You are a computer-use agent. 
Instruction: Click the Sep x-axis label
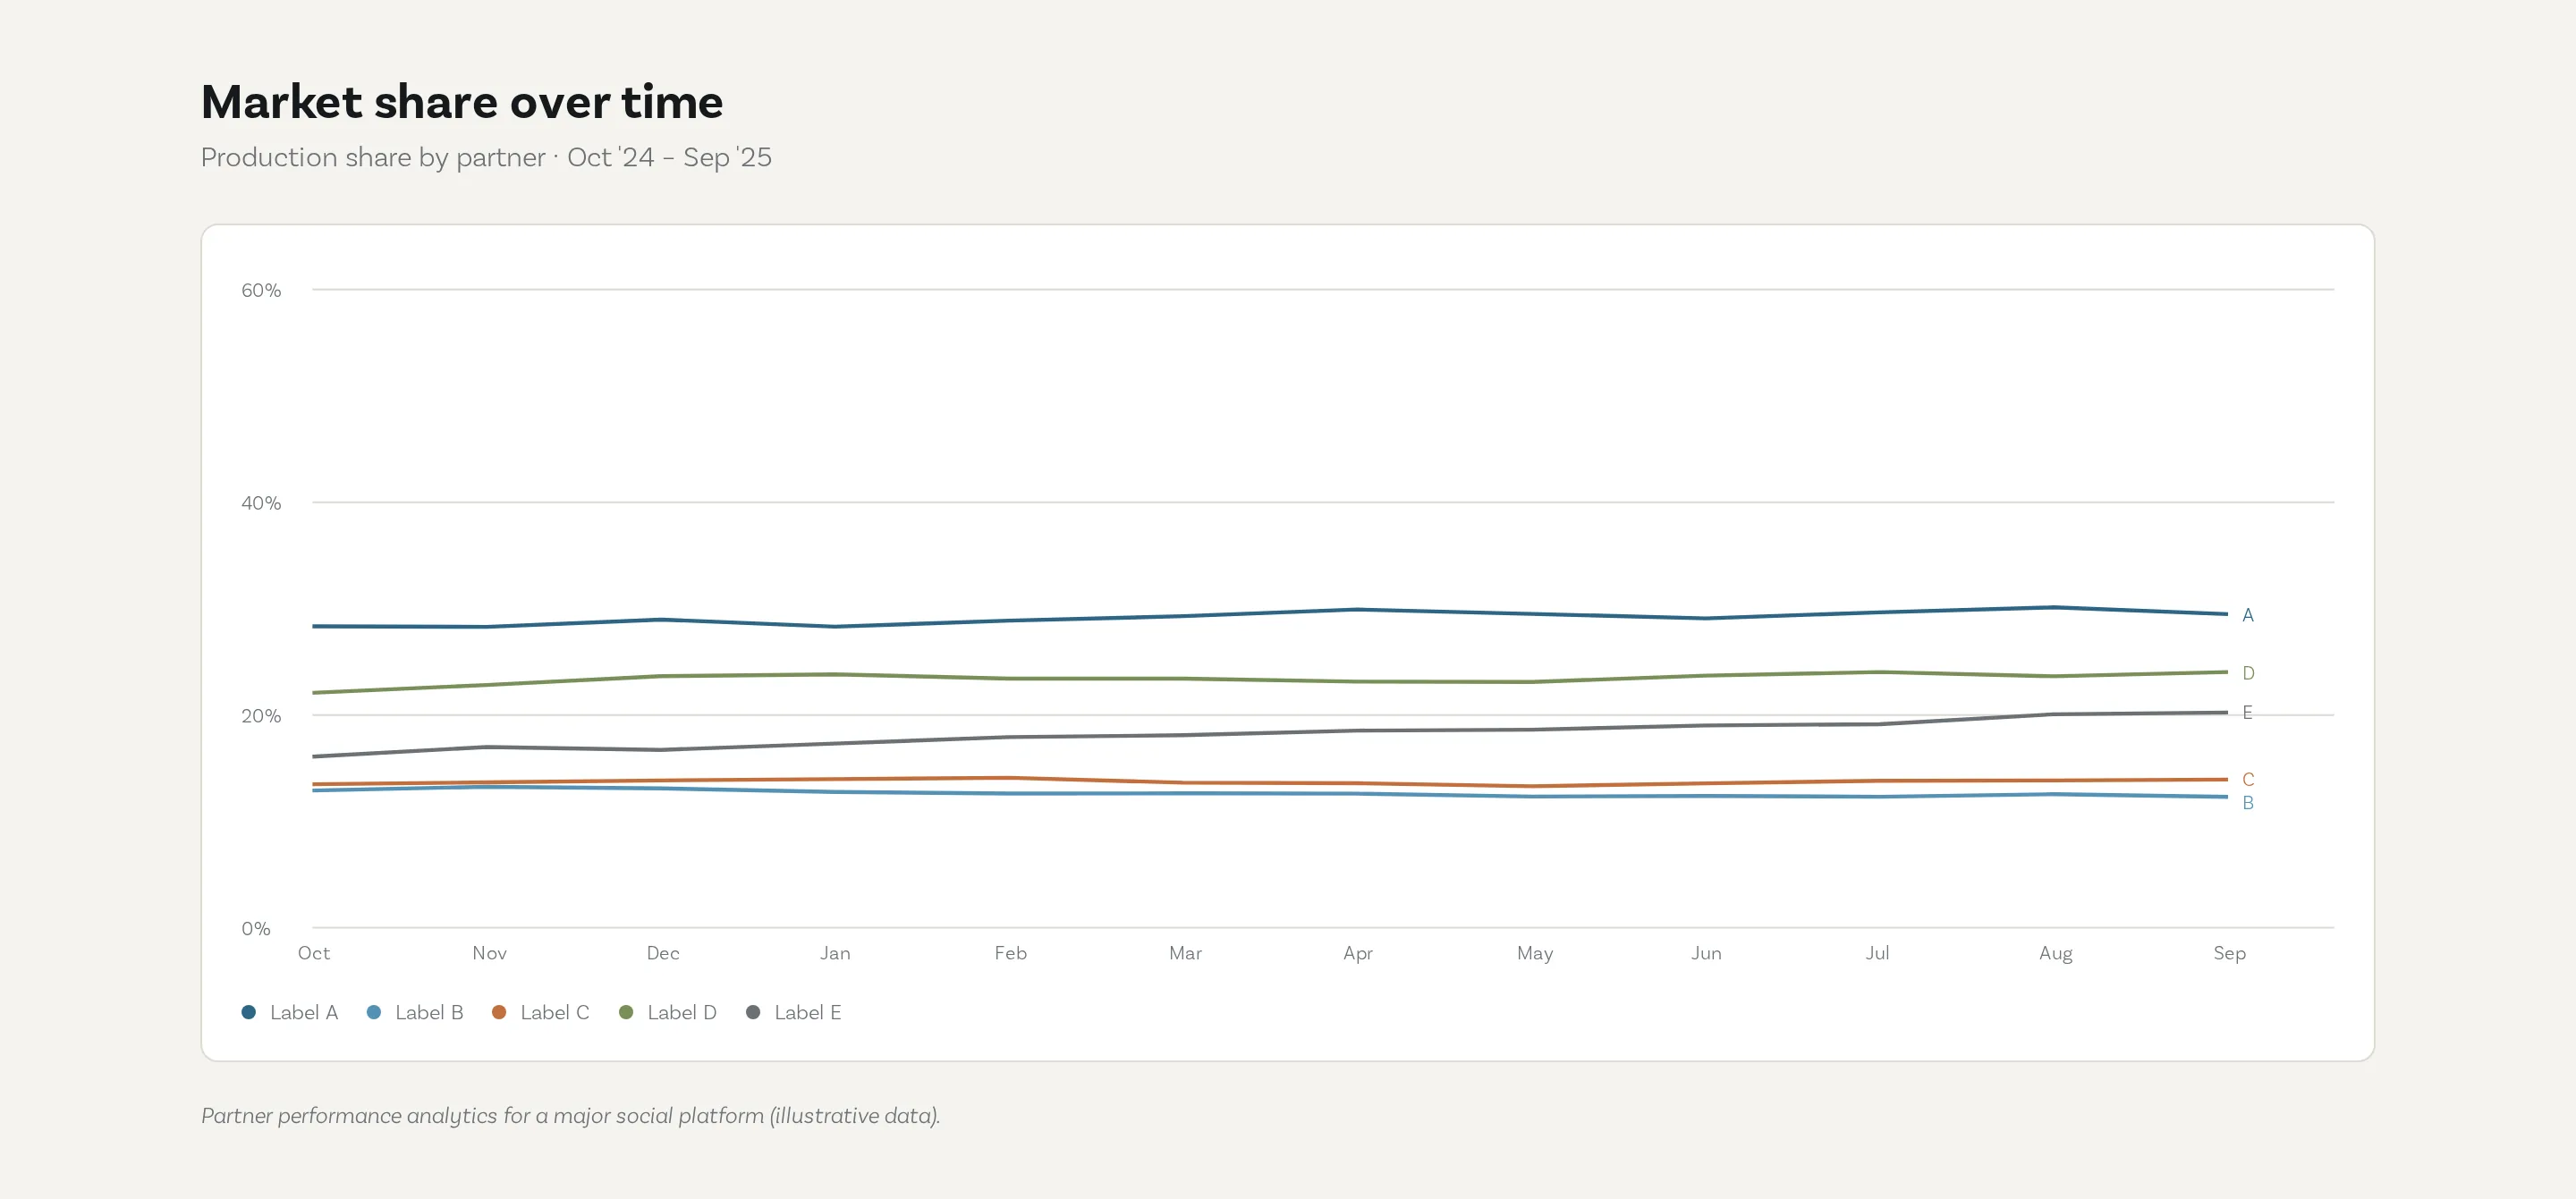[x=2230, y=953]
